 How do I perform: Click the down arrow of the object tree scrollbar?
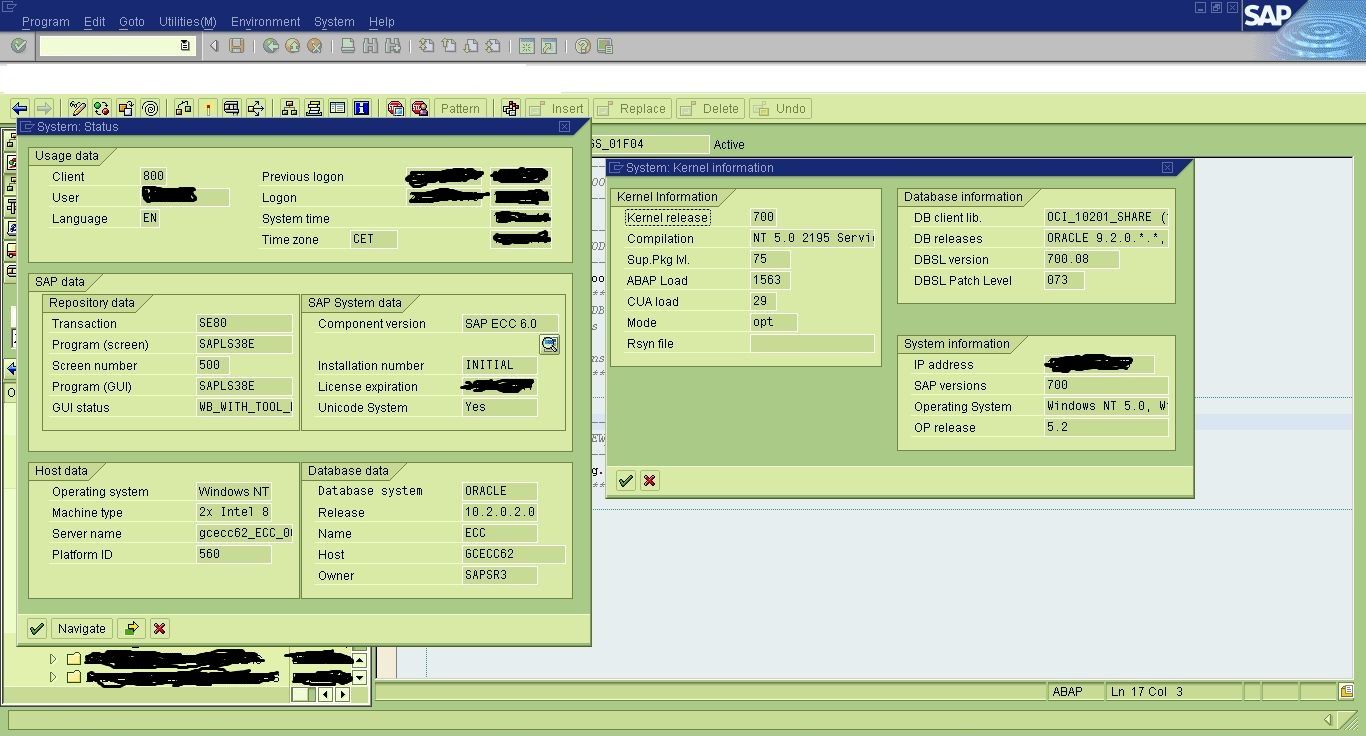click(359, 677)
